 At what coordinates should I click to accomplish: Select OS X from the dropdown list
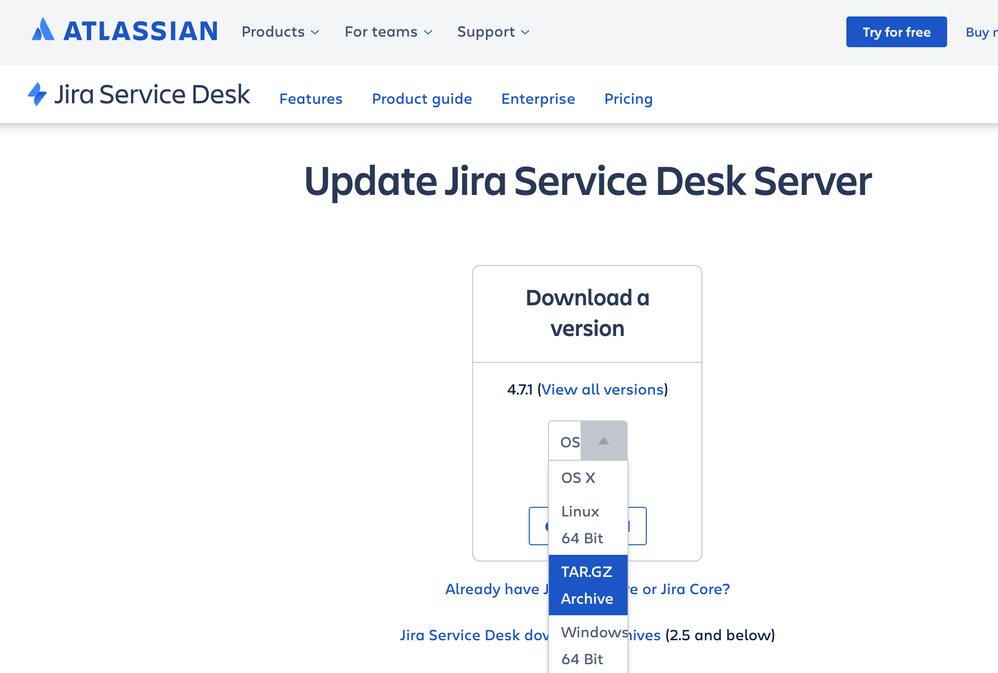(588, 478)
